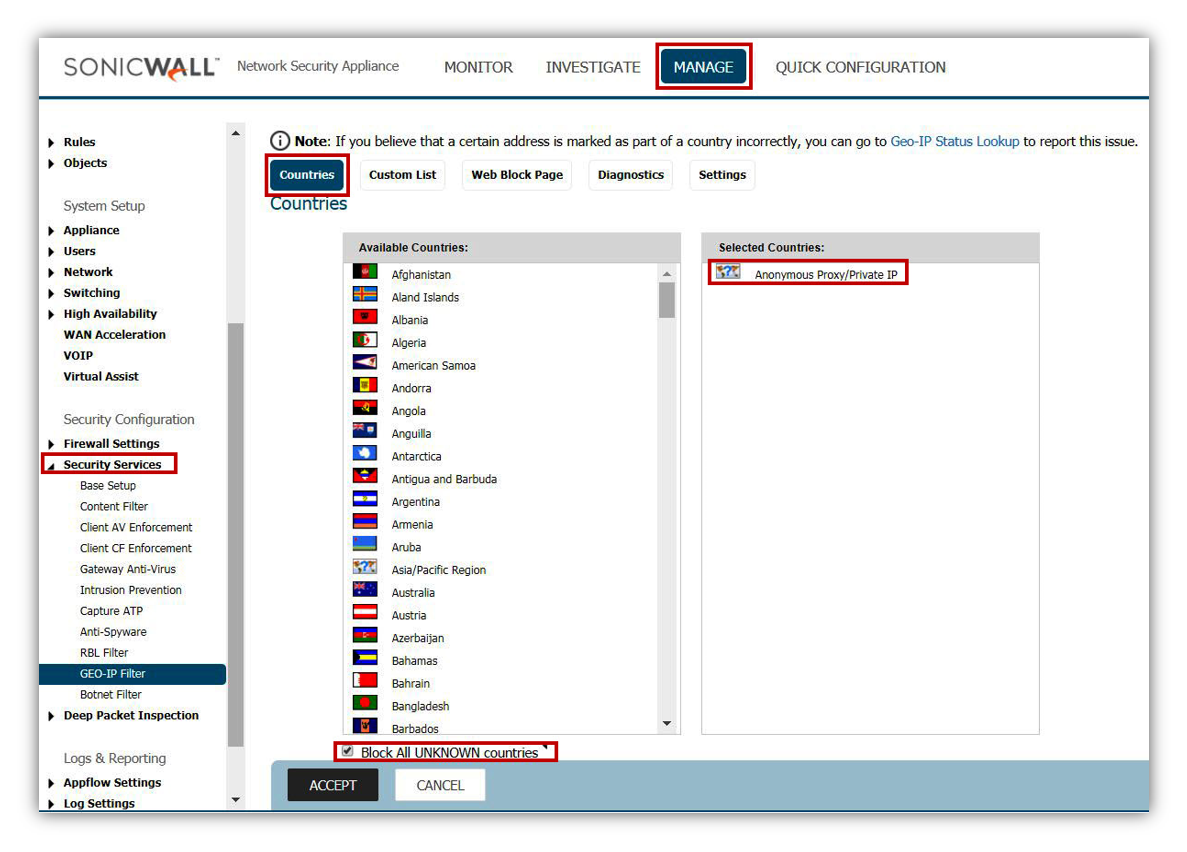Click the CANCEL button
Screen dimensions: 1187x852
(x=440, y=785)
